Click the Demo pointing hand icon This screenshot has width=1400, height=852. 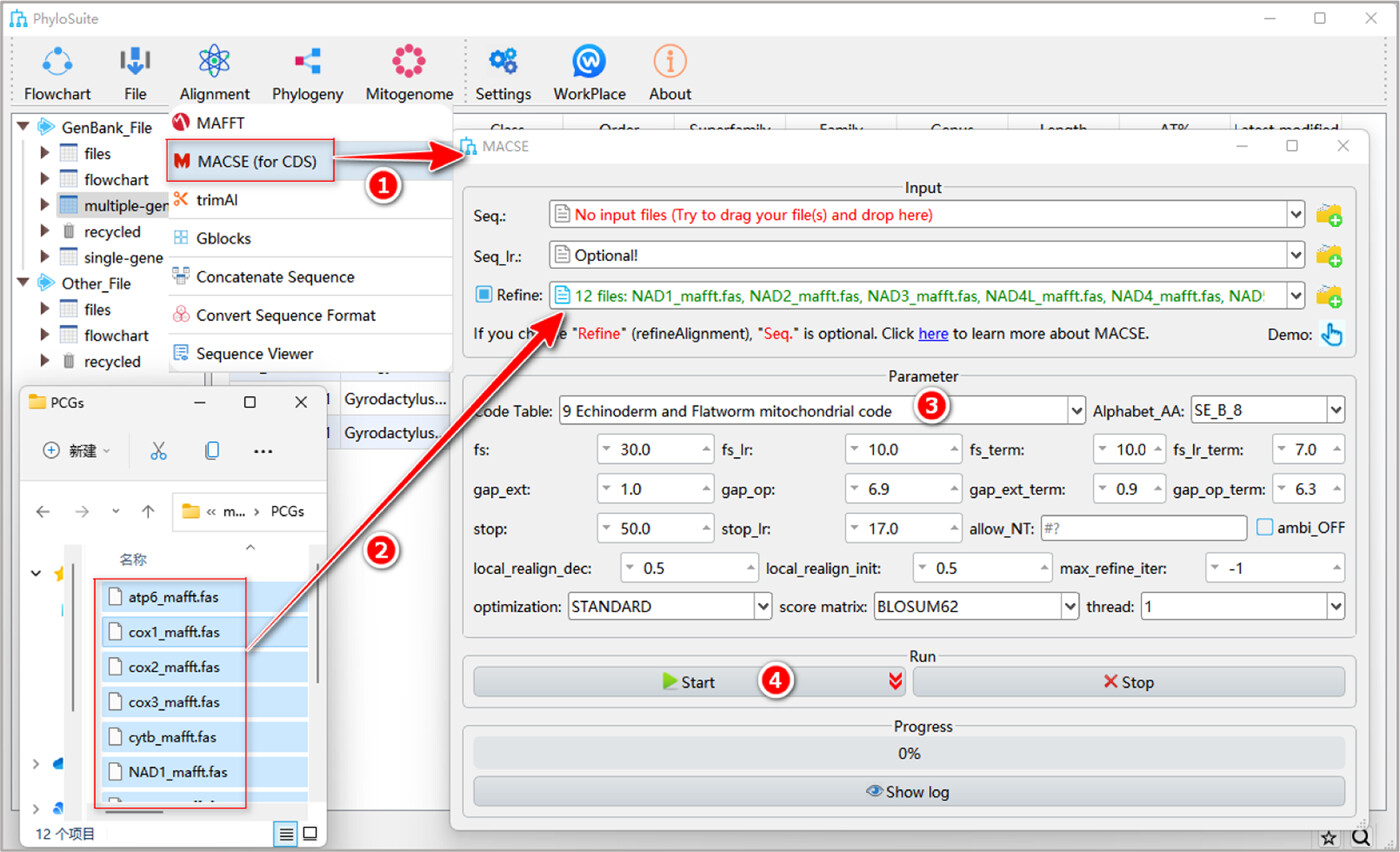coord(1331,334)
